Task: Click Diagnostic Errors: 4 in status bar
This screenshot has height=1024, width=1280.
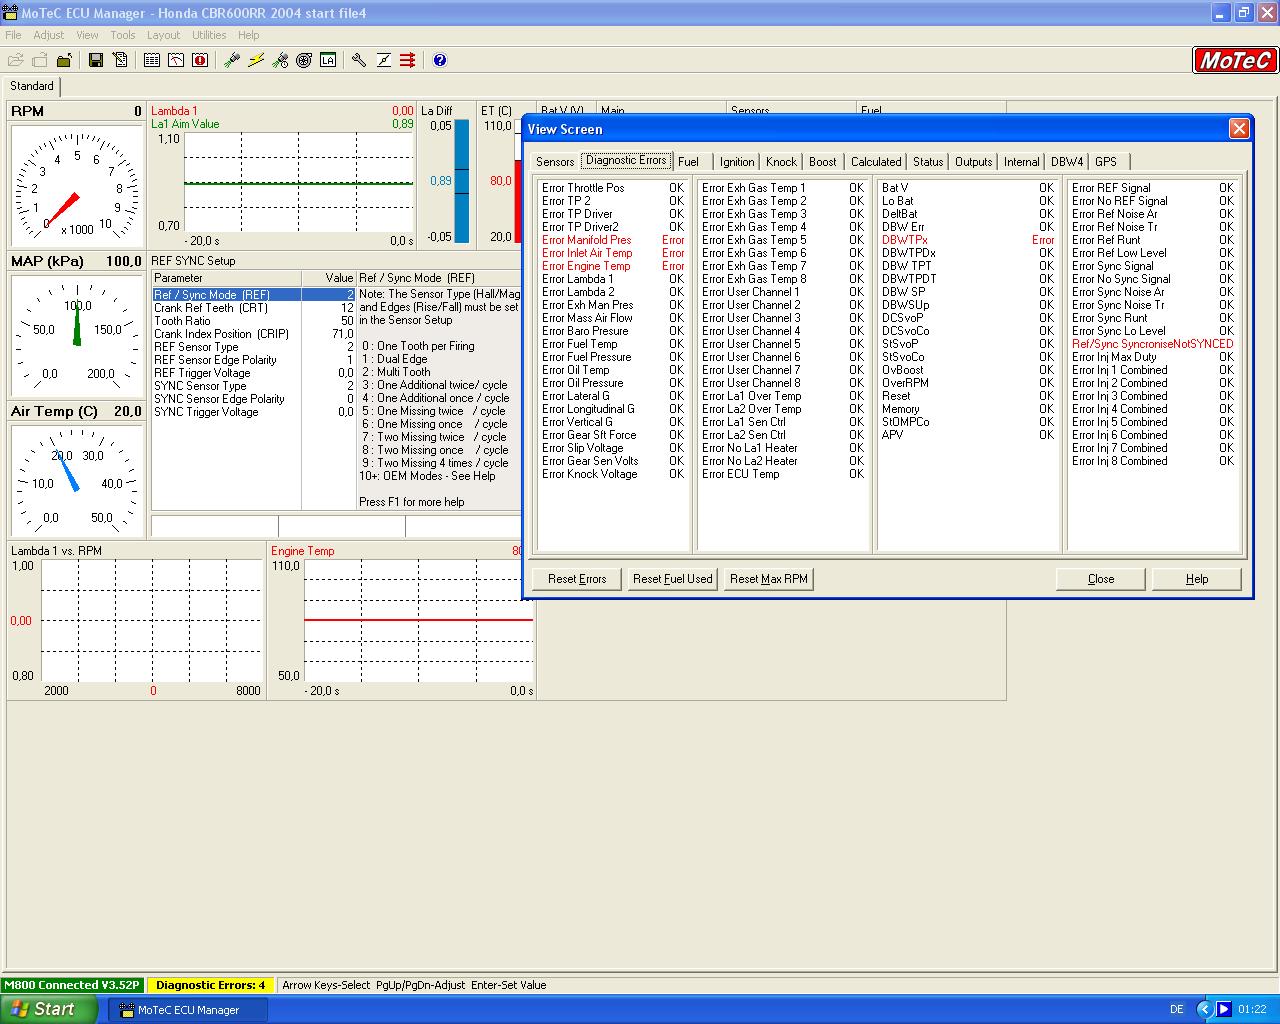Action: 211,985
